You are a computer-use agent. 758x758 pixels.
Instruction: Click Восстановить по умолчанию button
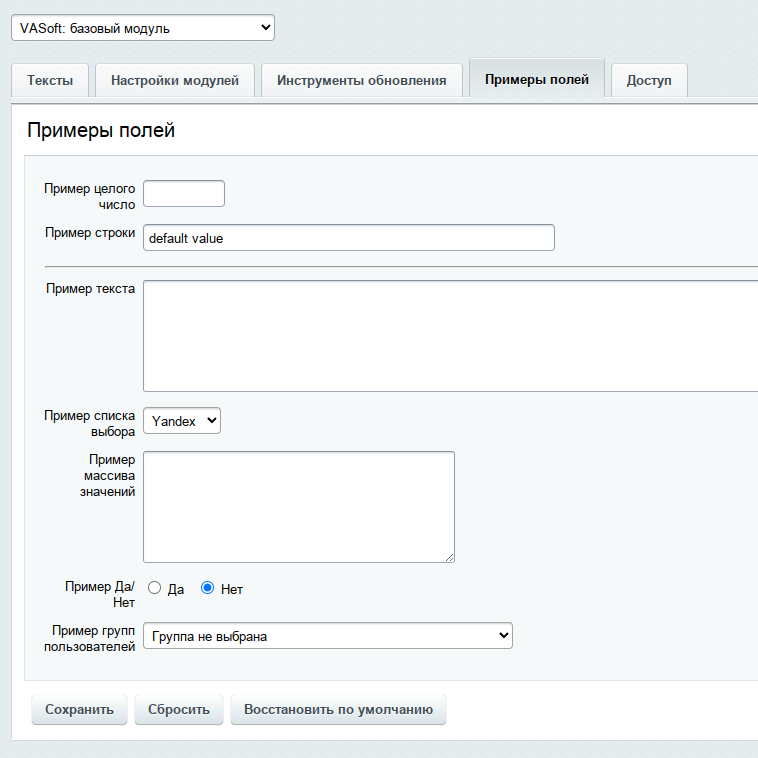click(338, 710)
